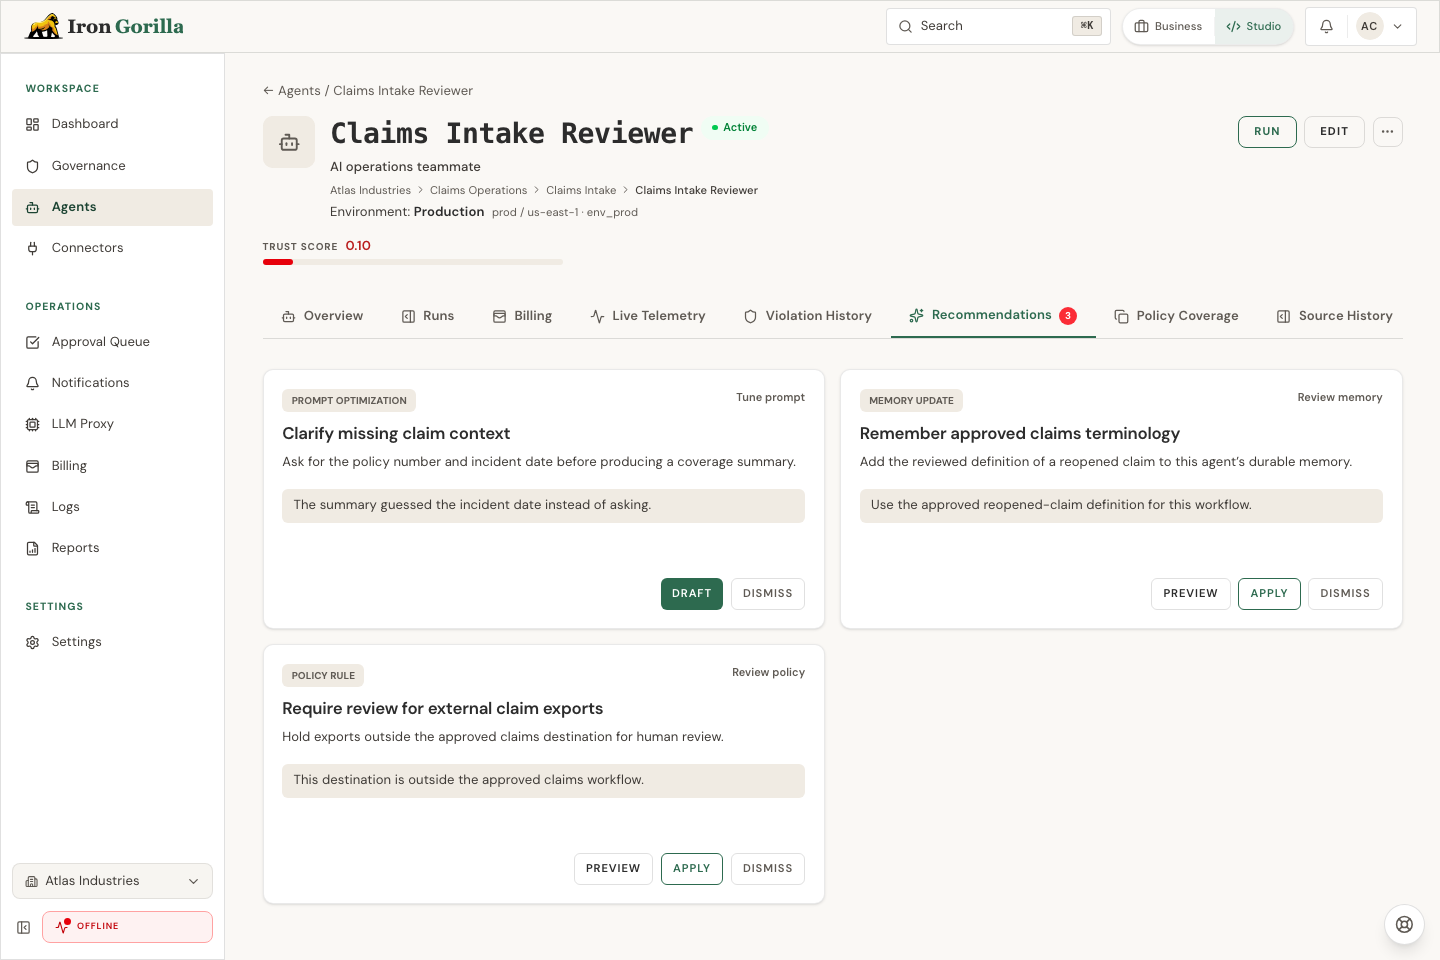Click the agent robot avatar icon
The height and width of the screenshot is (960, 1440).
pos(289,142)
